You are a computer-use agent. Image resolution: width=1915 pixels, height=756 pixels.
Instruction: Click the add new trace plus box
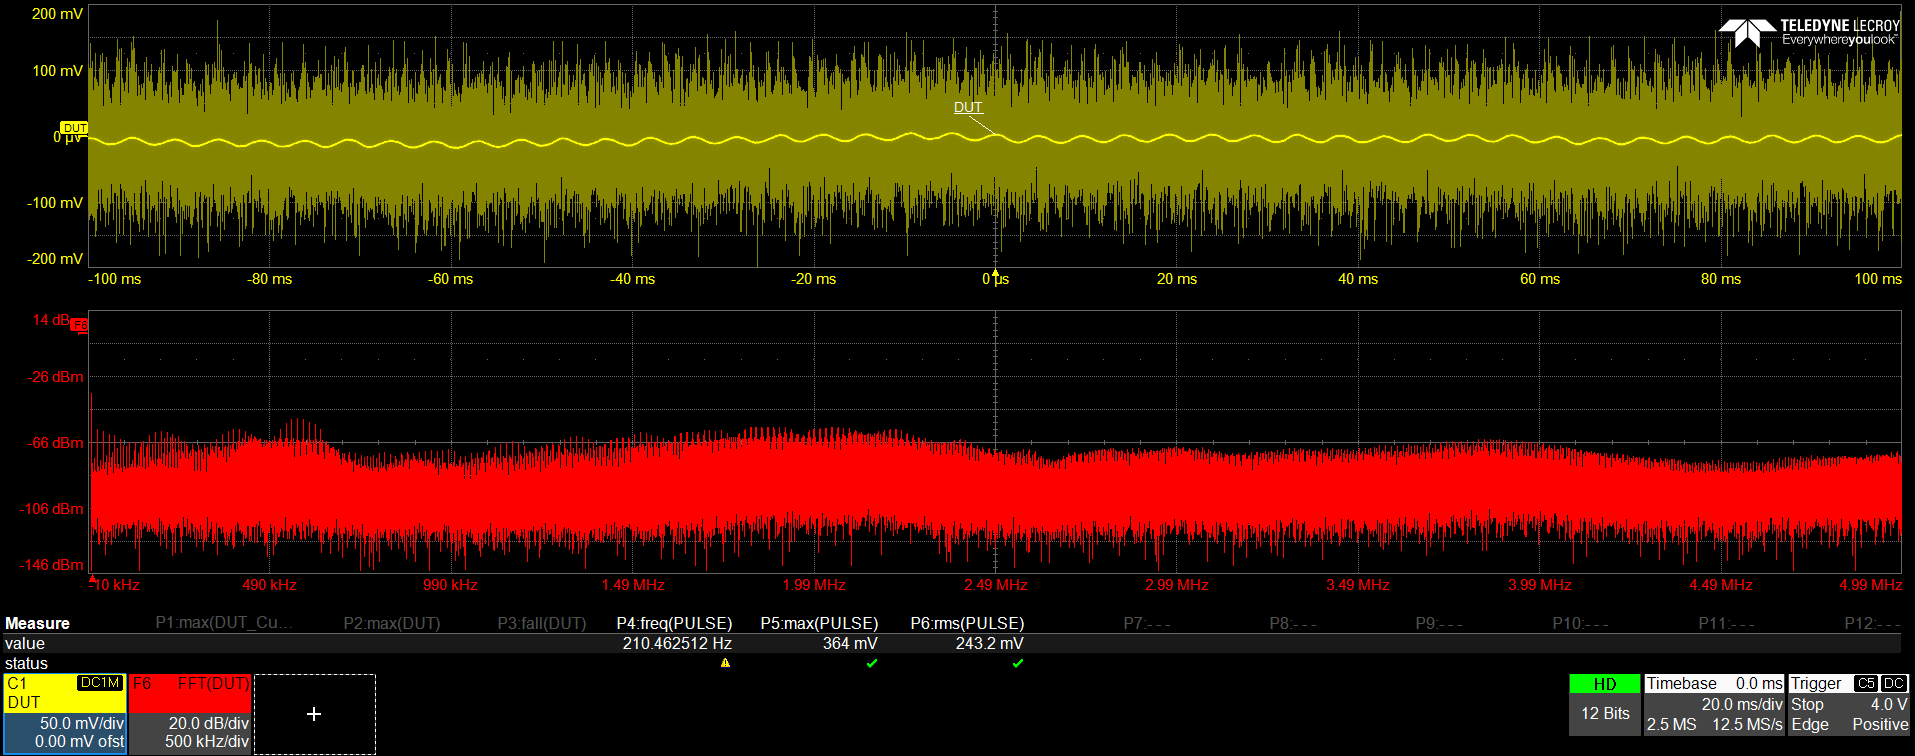click(314, 714)
